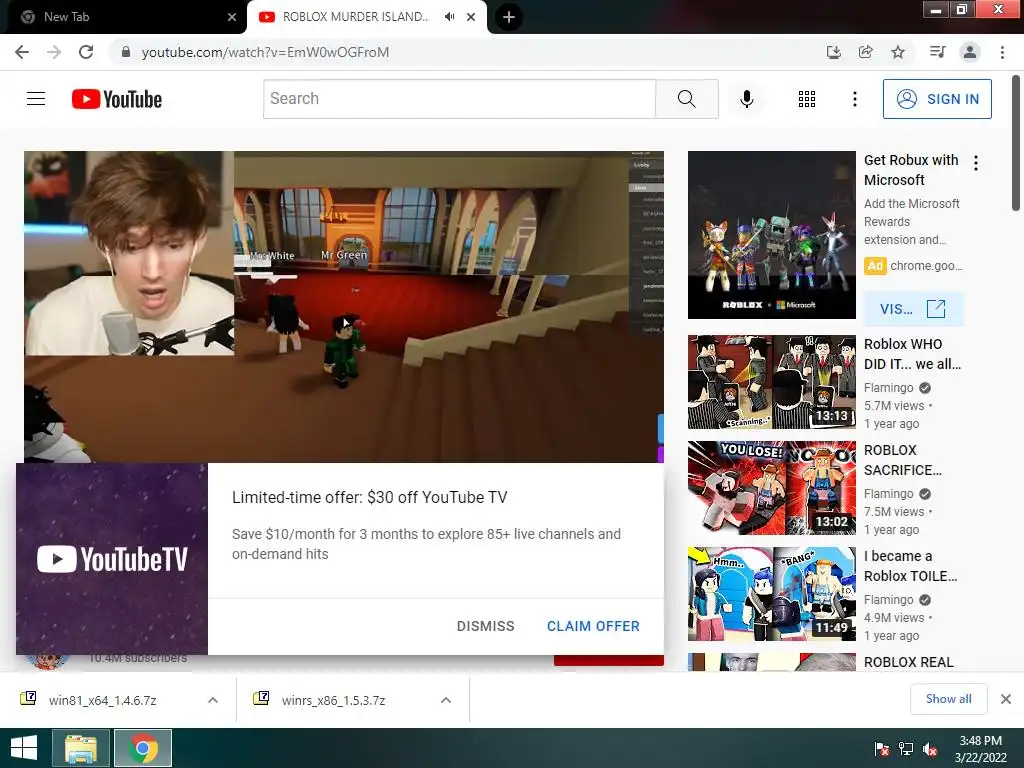Open Chrome's three-dot menu
Screen dimensions: 1024x768
(x=1002, y=52)
